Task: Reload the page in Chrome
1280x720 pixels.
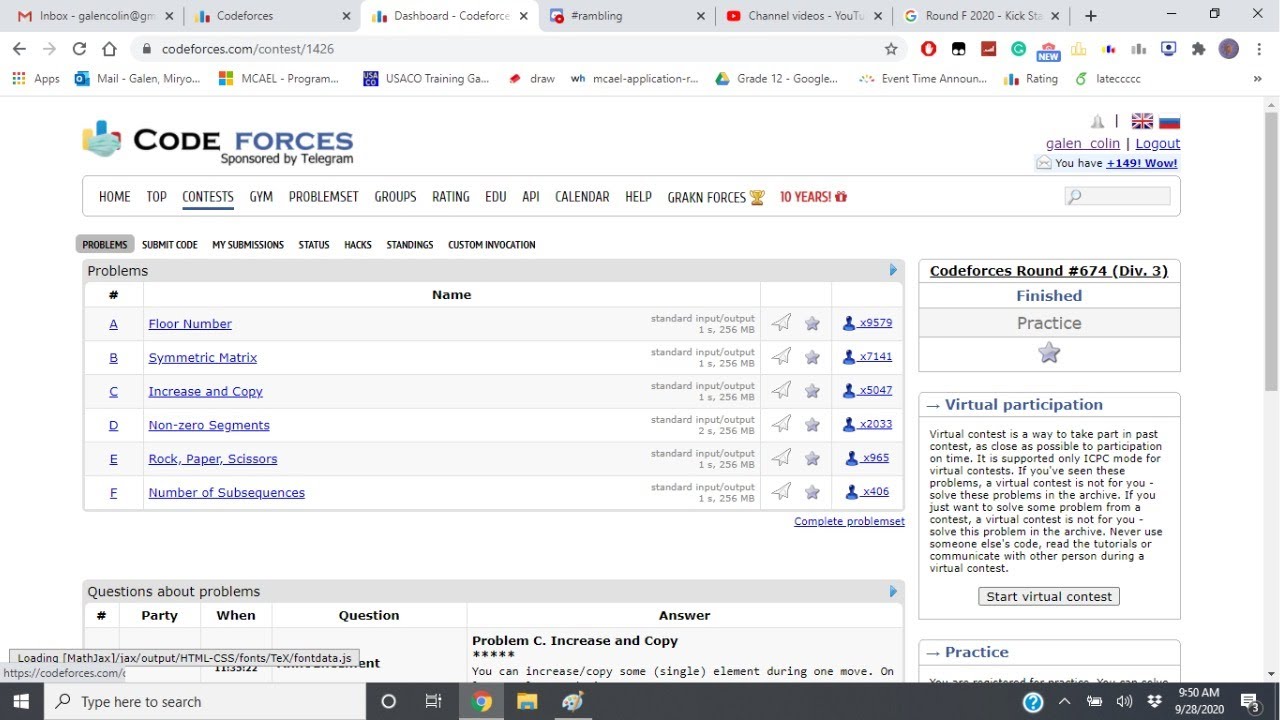Action: [79, 48]
